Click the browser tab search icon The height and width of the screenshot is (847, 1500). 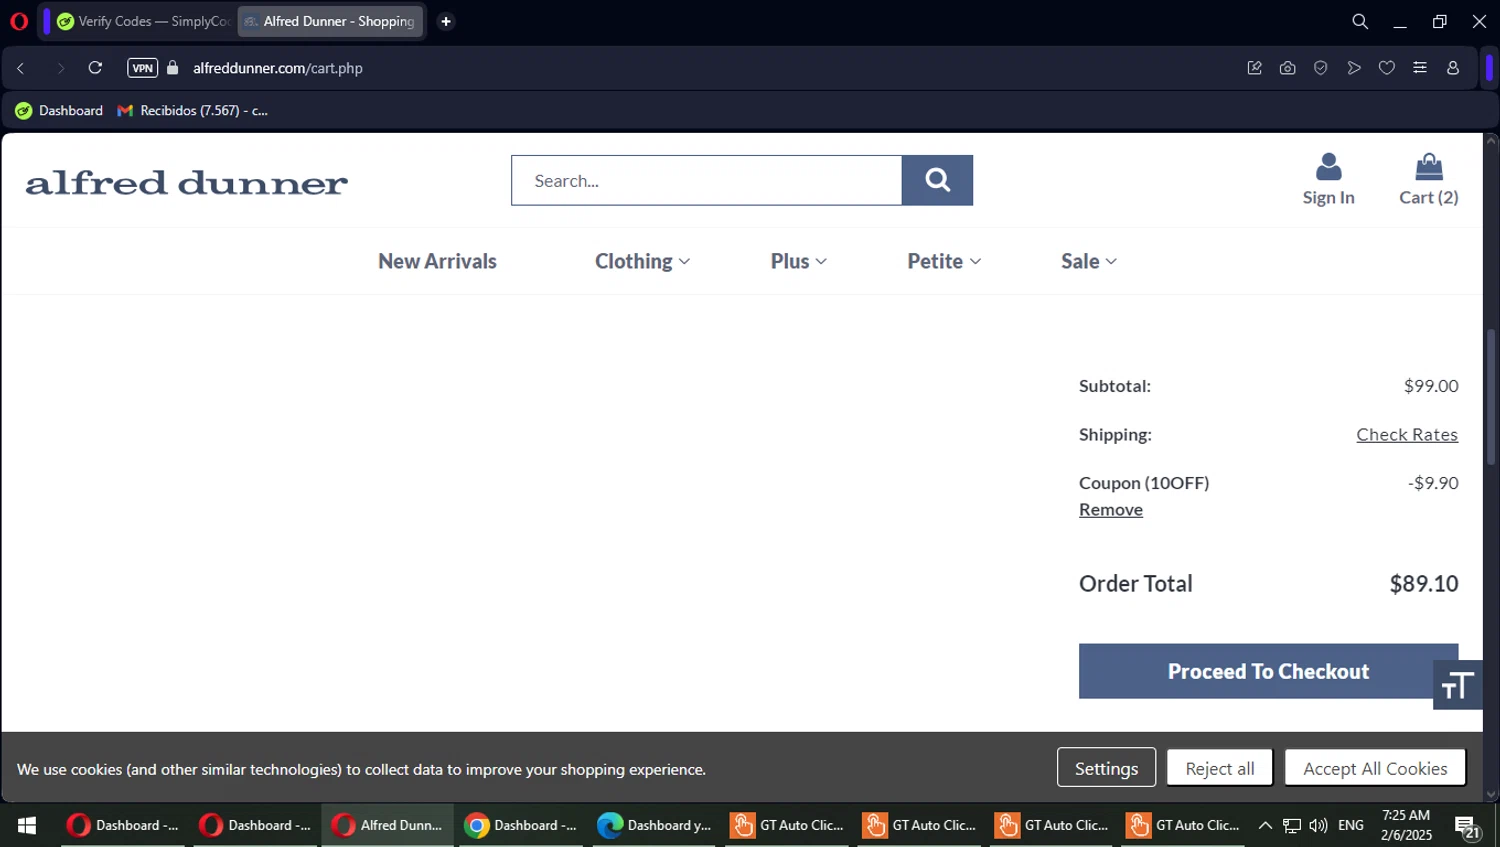click(1360, 21)
